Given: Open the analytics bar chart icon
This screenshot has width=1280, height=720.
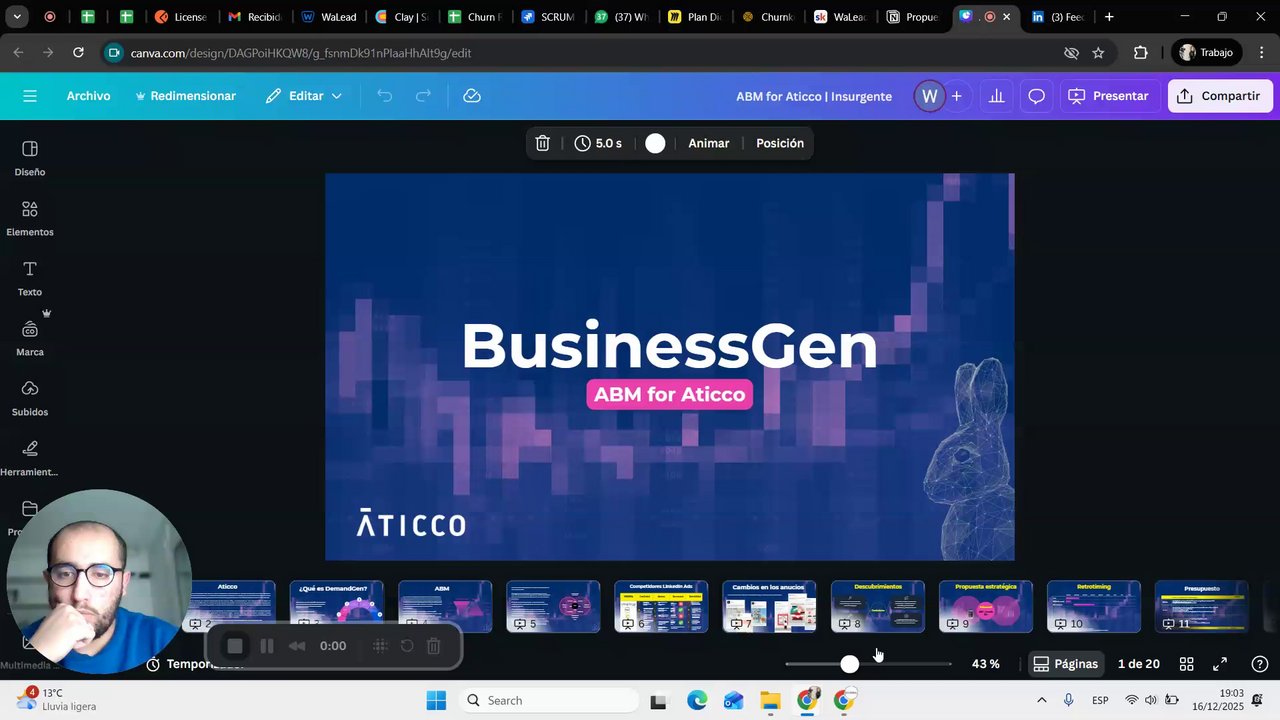Looking at the screenshot, I should pos(997,96).
